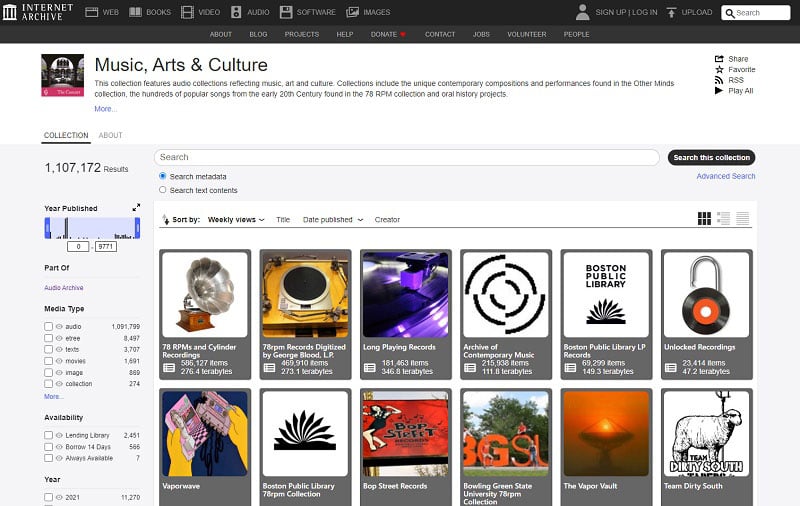Check the audio media type checkbox
Viewport: 800px width, 506px height.
coord(48,326)
